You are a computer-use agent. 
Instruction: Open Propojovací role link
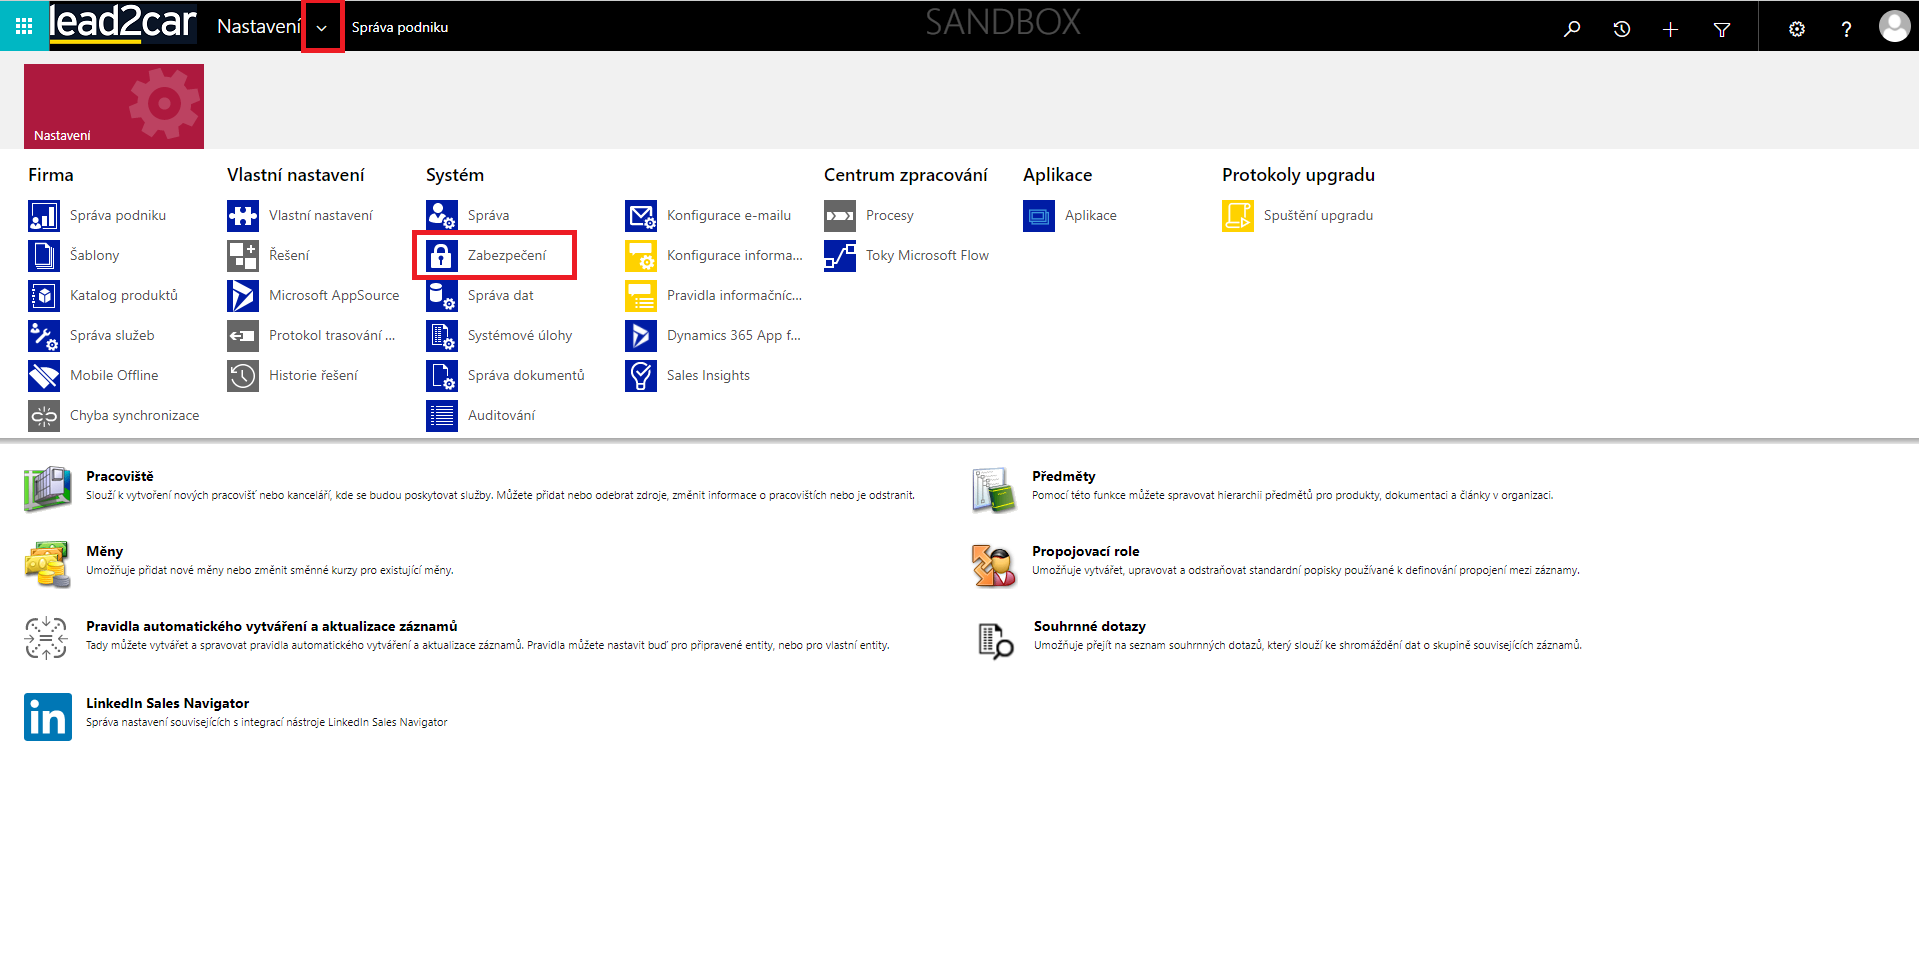point(1085,552)
